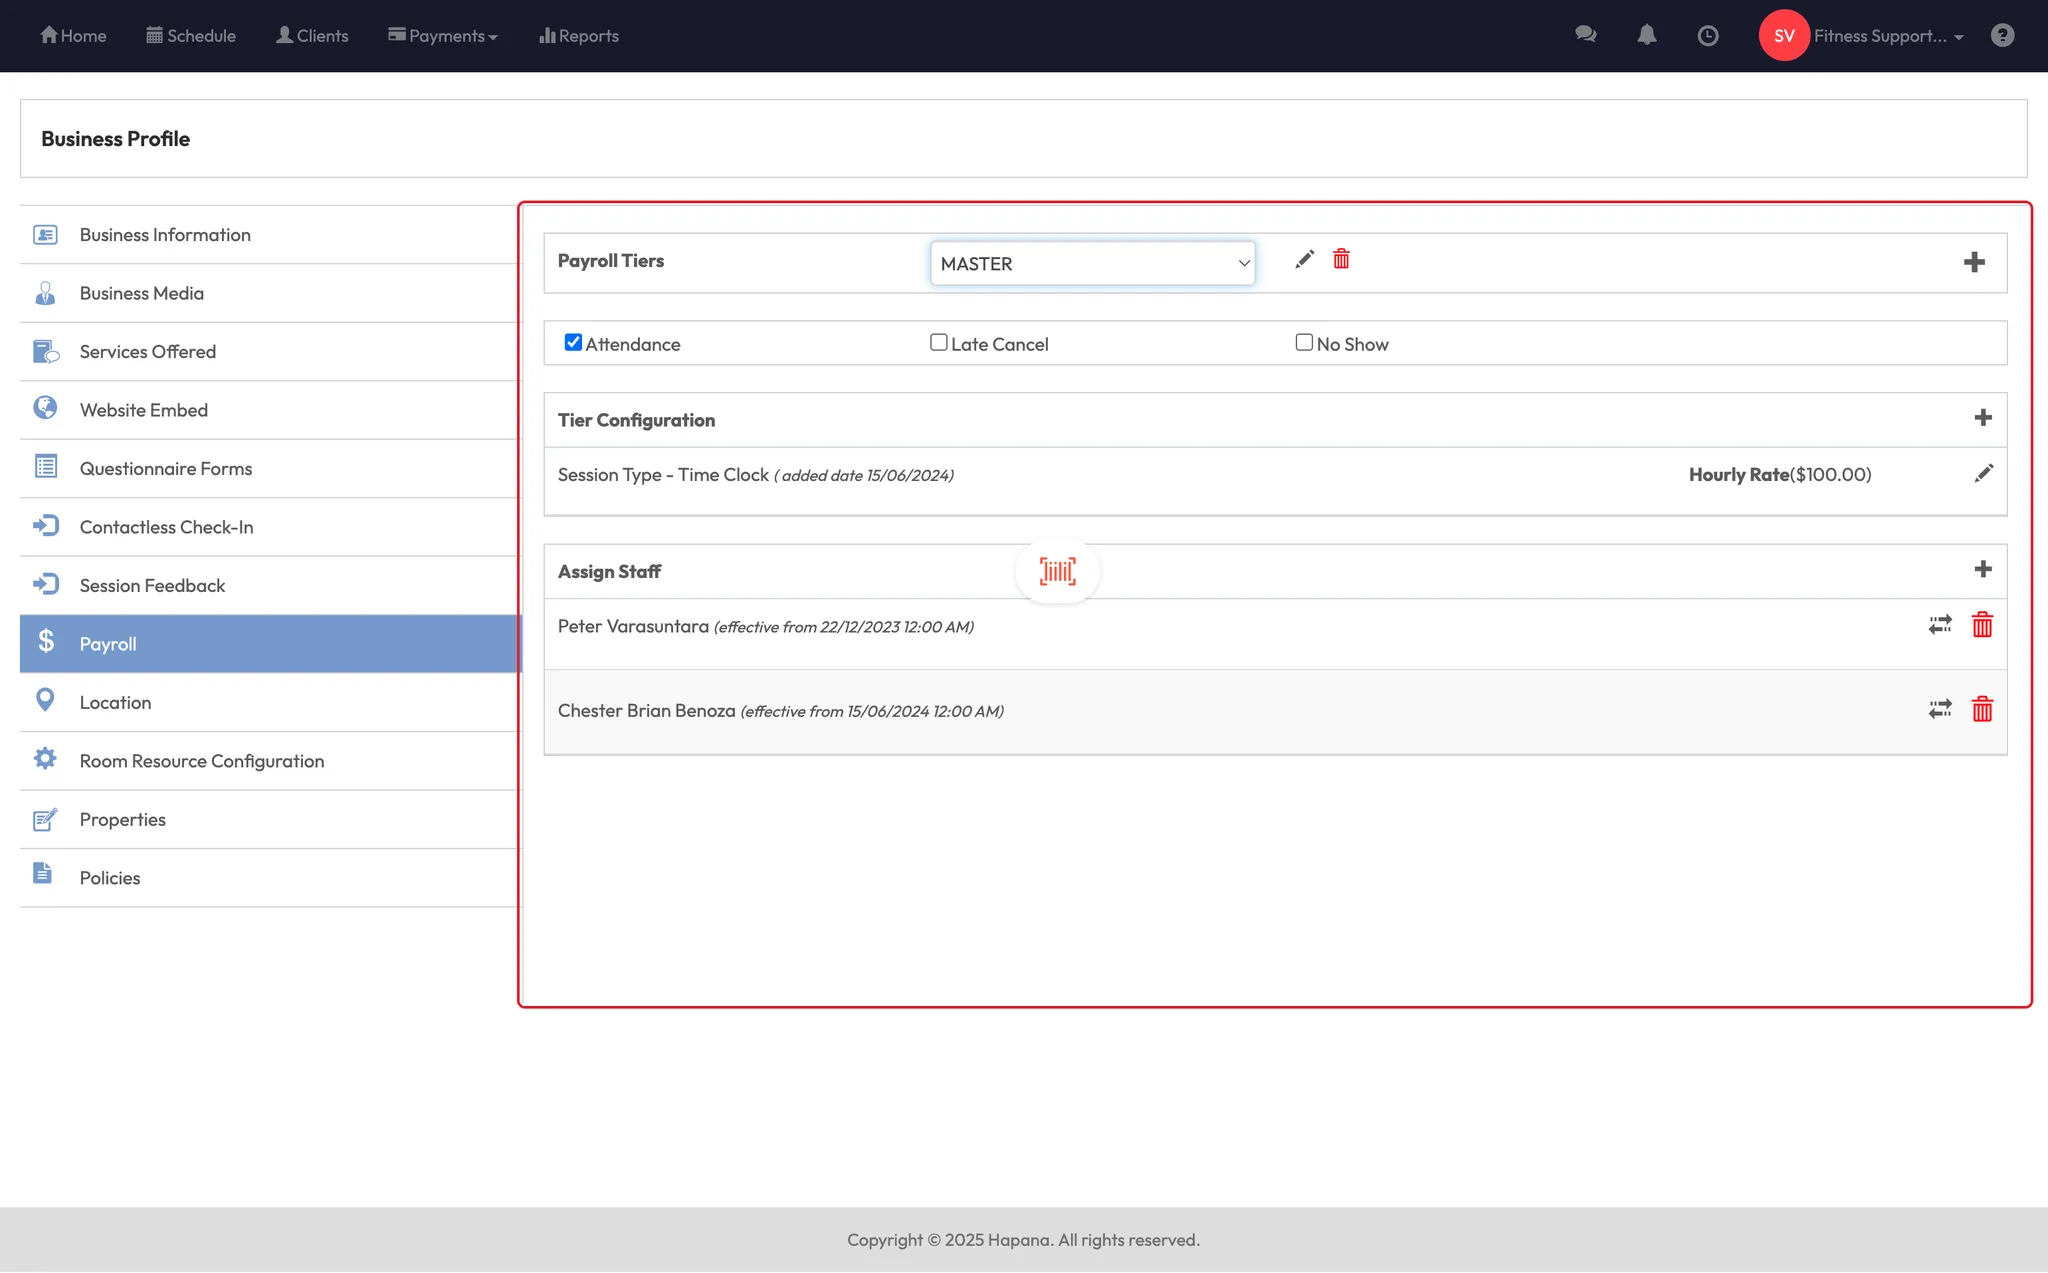The width and height of the screenshot is (2048, 1273).
Task: Remove Chester Brian Benoza from tier
Action: pos(1981,710)
